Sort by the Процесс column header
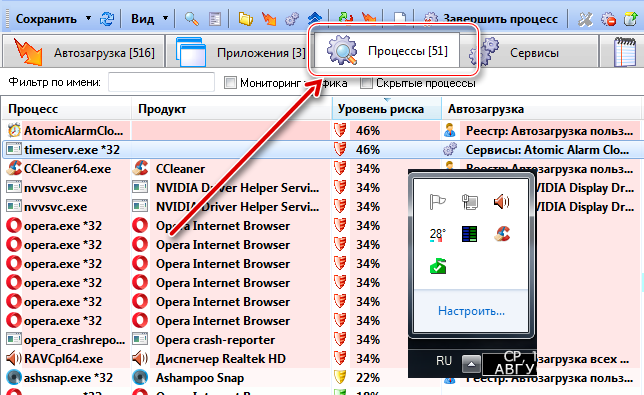644x395 pixels. coord(67,109)
